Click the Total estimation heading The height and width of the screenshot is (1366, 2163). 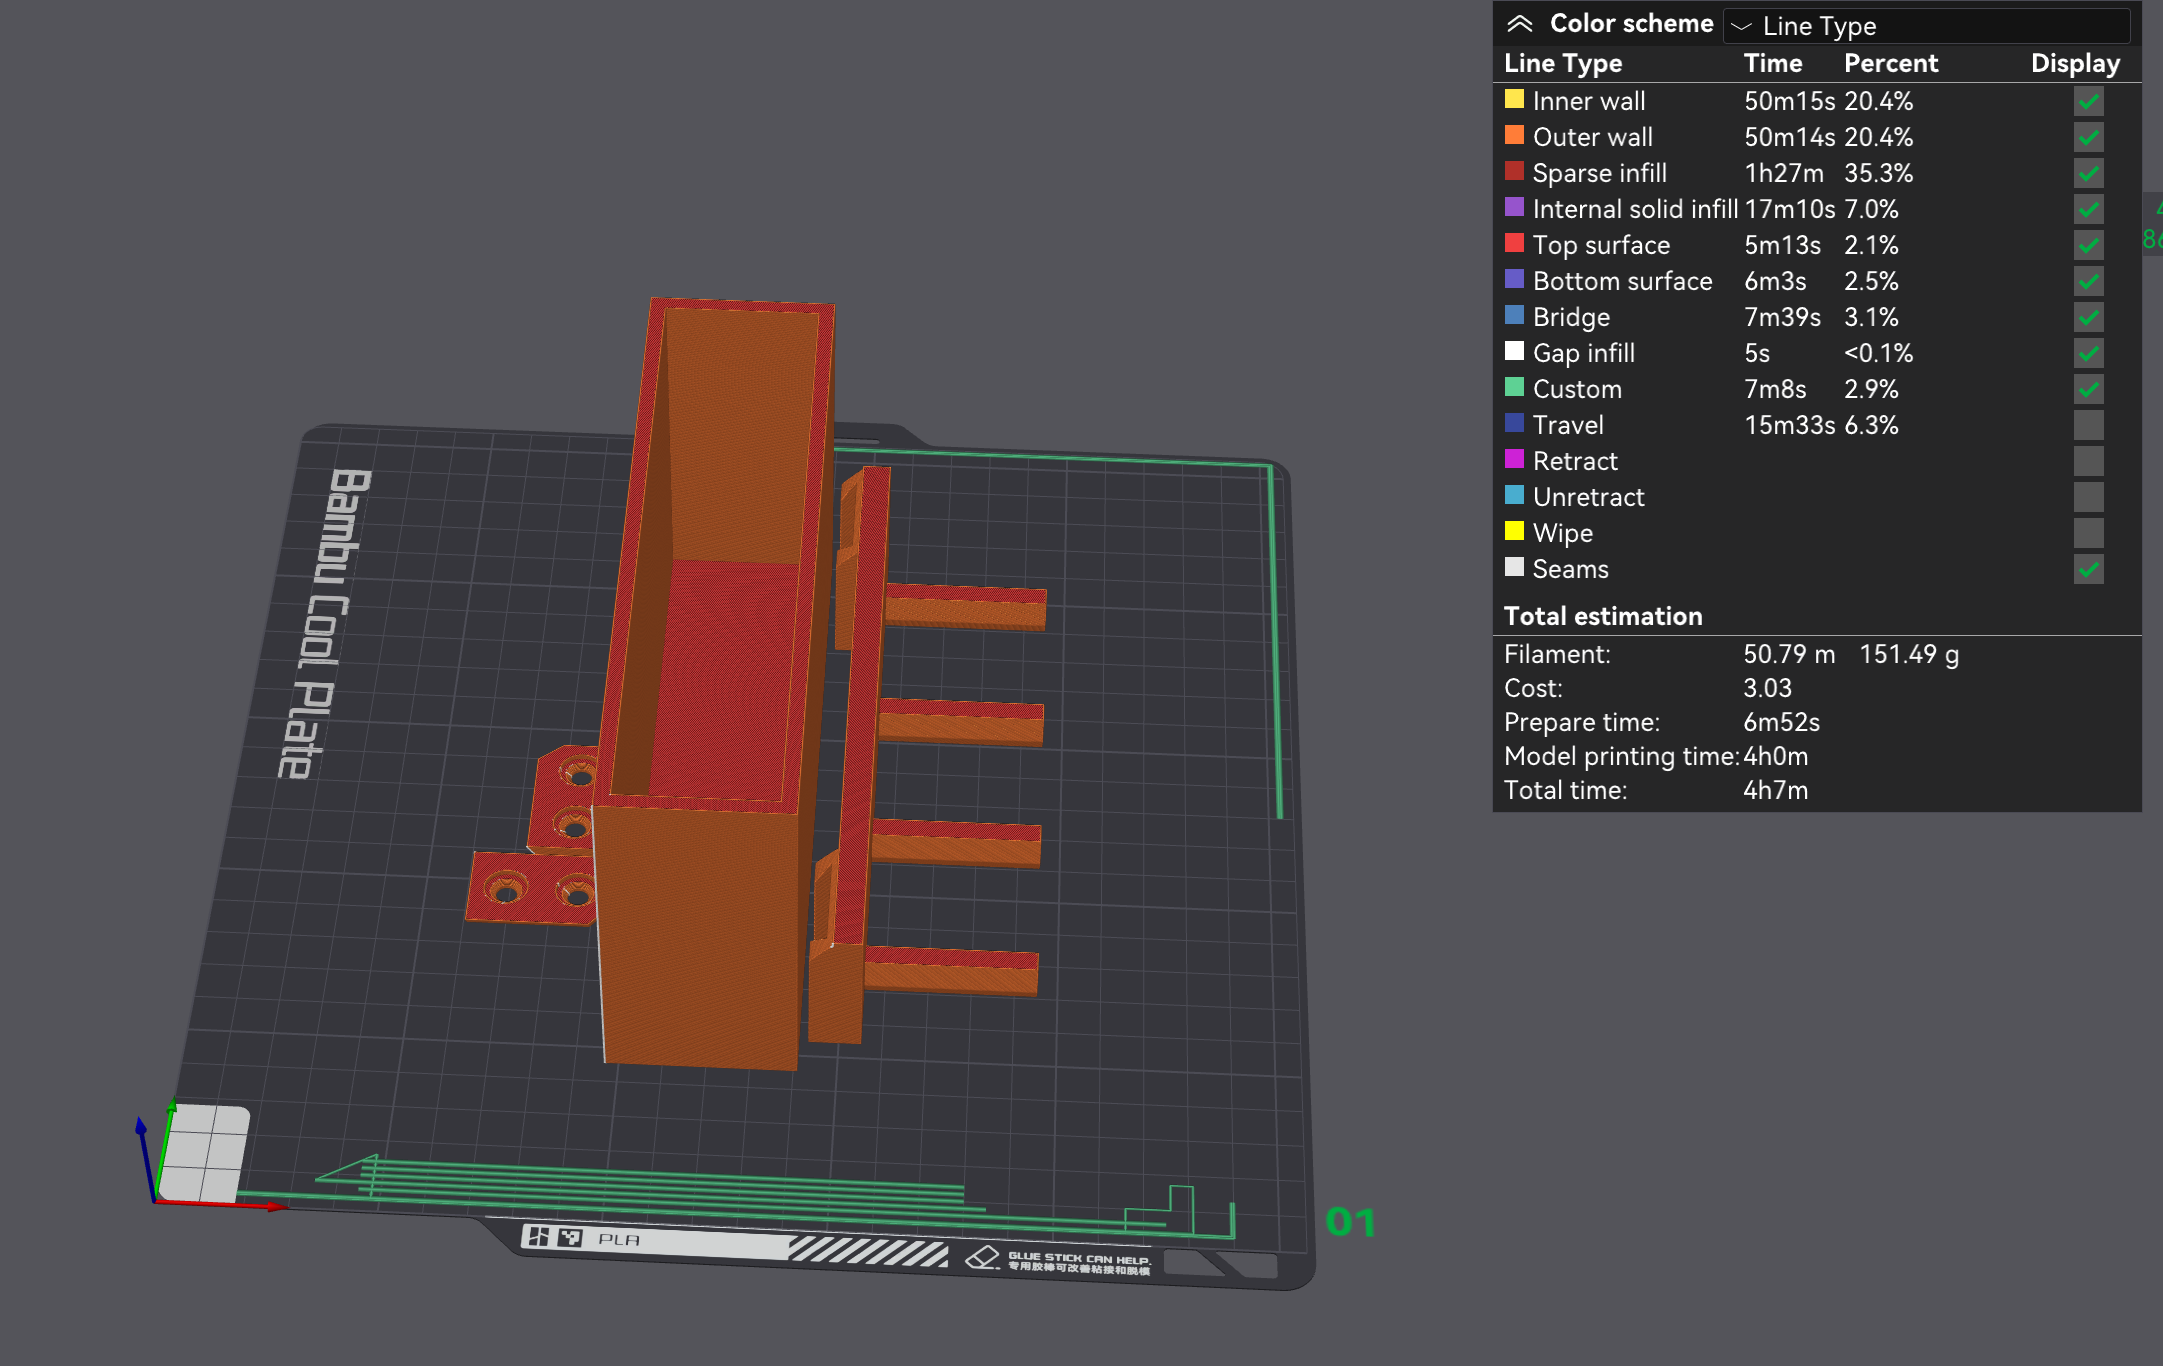pyautogui.click(x=1602, y=616)
